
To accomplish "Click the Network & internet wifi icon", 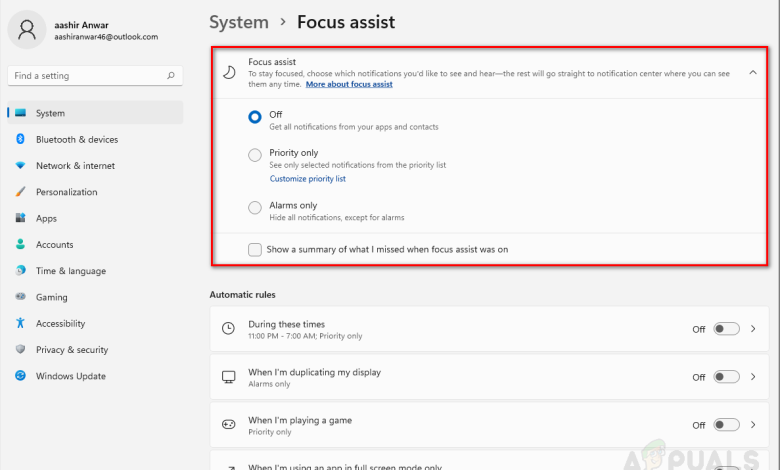I will [20, 165].
